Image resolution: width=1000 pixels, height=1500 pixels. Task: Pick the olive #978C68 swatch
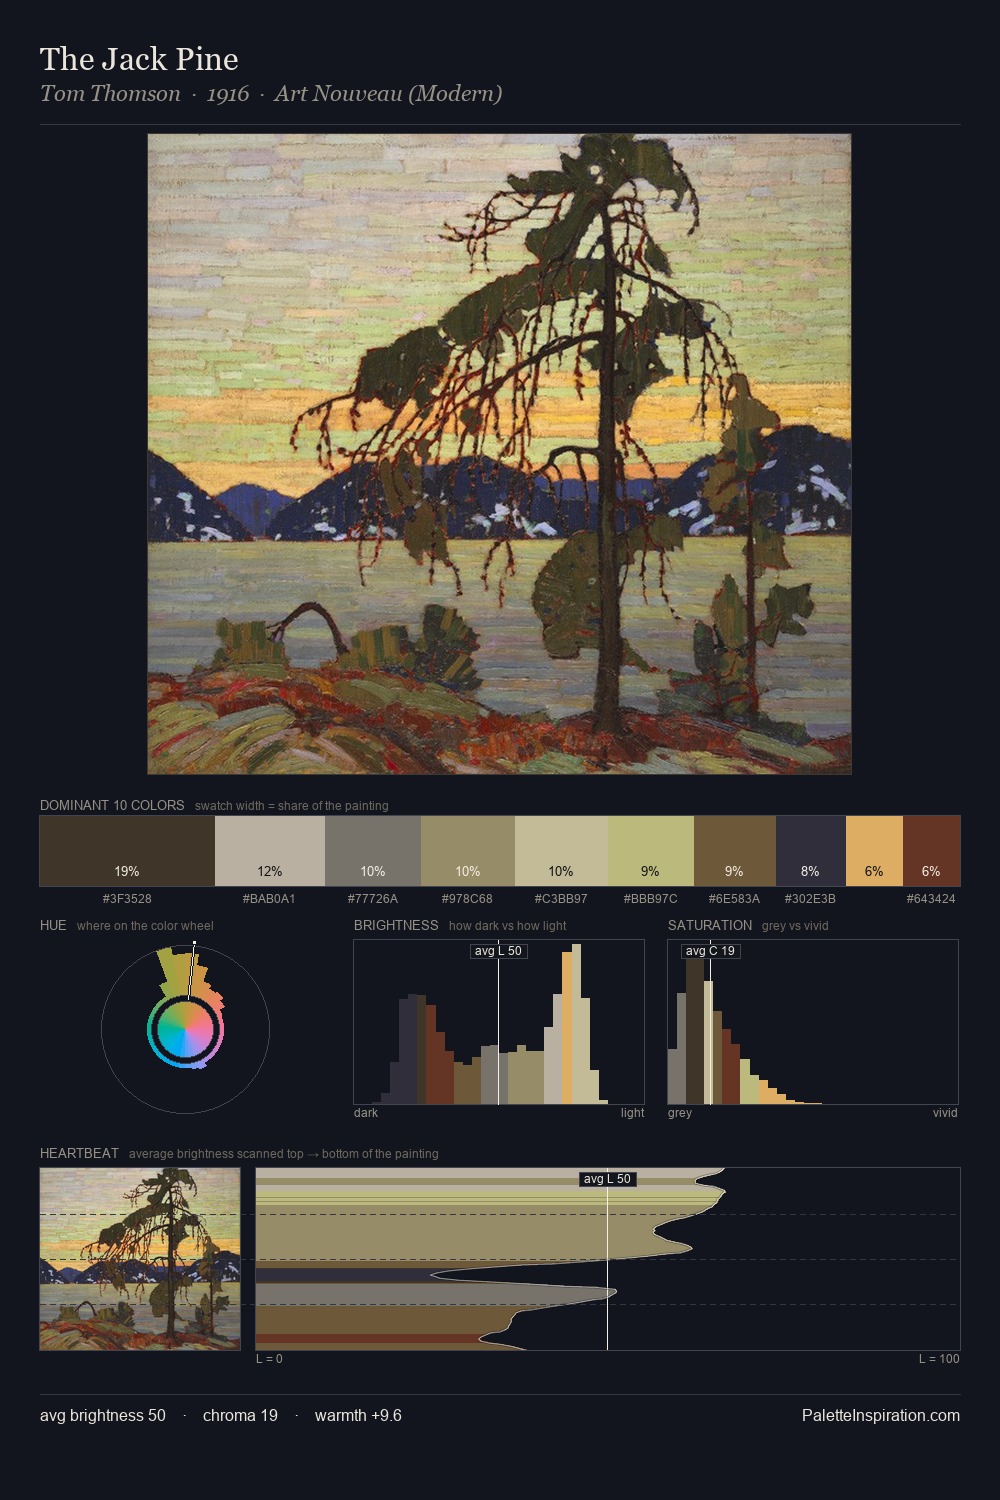(x=468, y=851)
